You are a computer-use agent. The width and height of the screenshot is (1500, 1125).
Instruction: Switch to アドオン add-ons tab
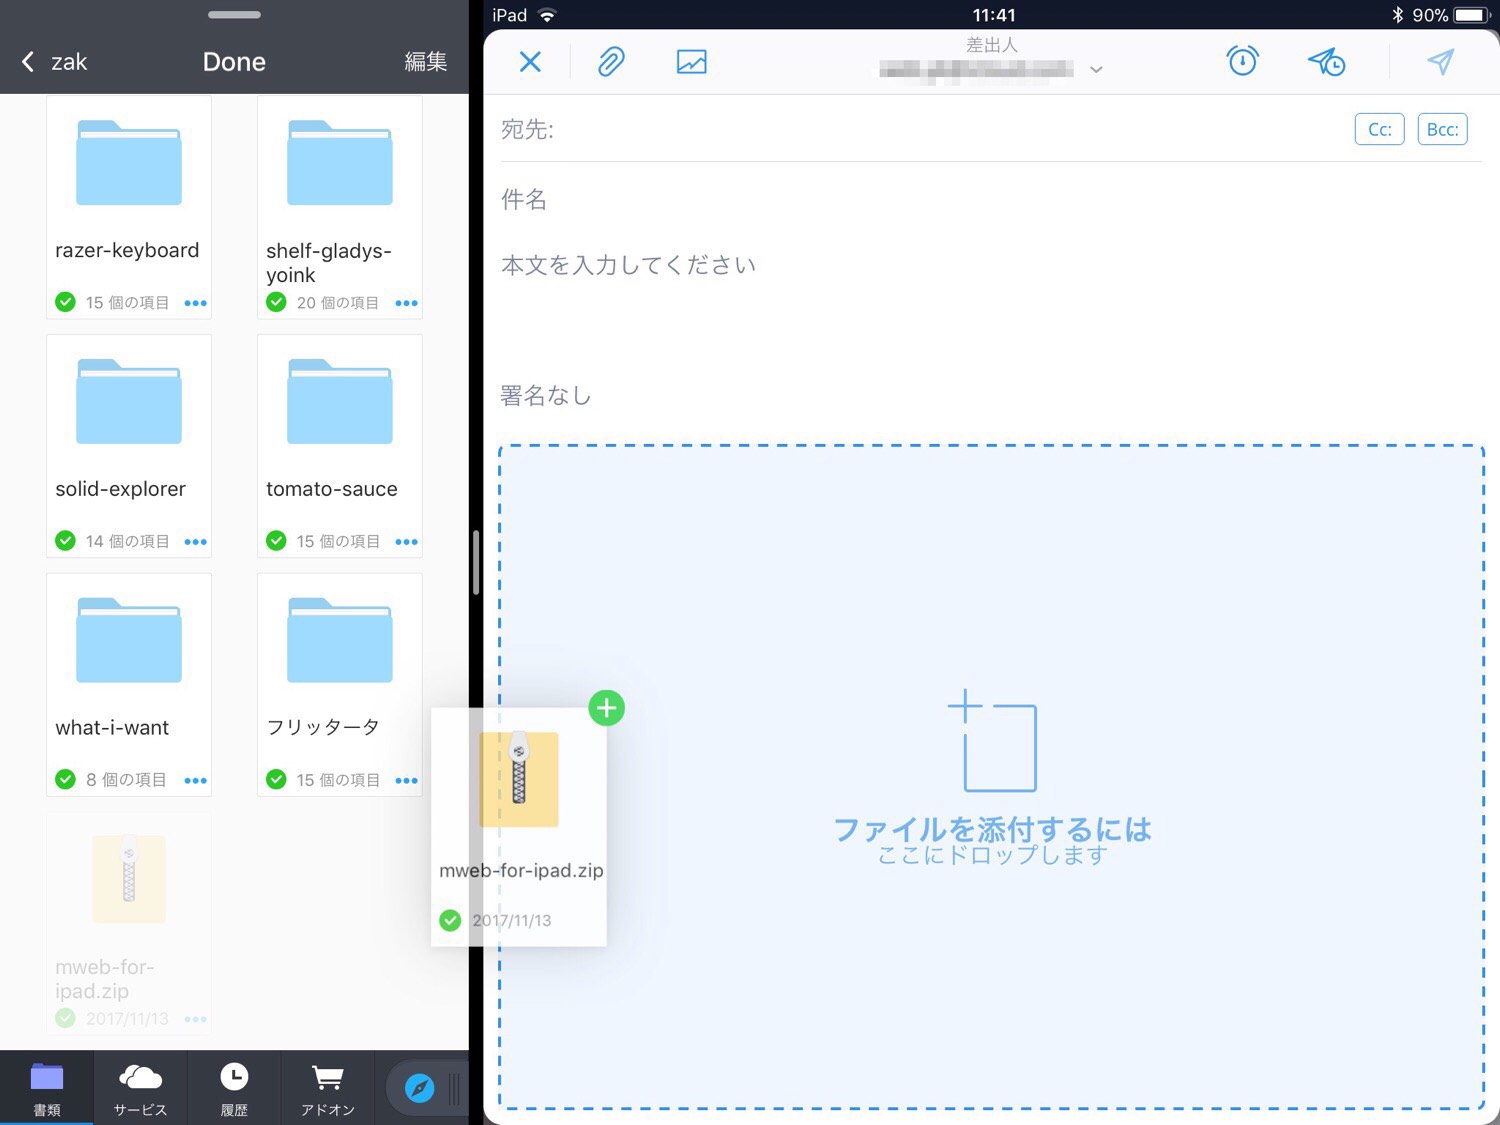[328, 1089]
